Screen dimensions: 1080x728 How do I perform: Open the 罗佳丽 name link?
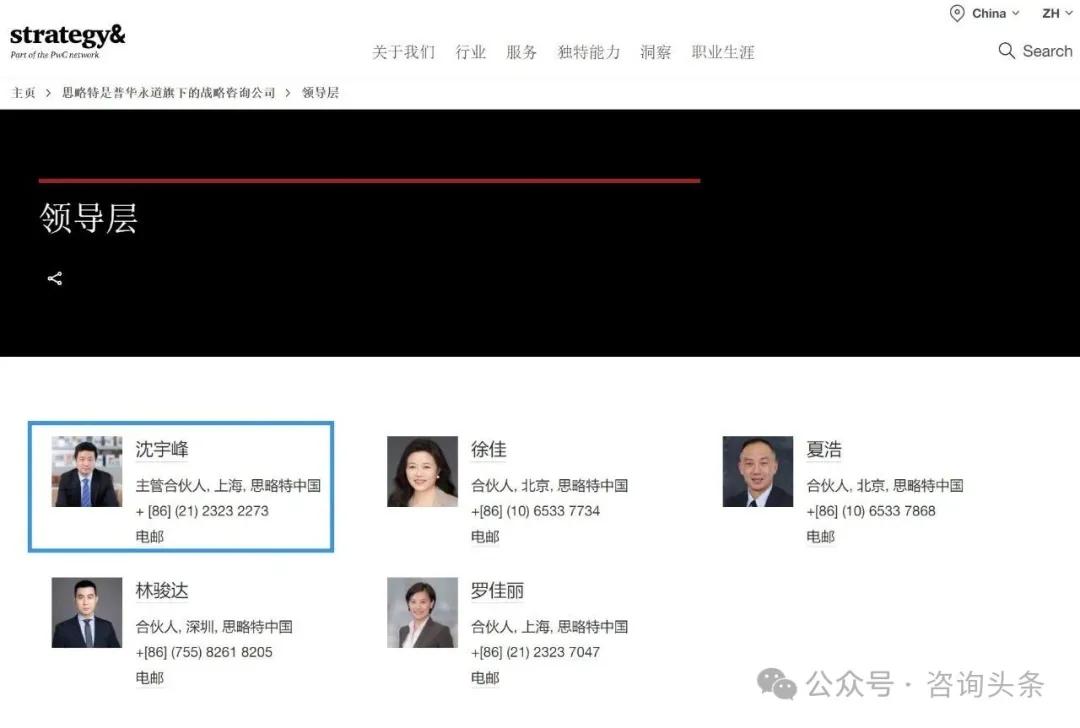(497, 591)
